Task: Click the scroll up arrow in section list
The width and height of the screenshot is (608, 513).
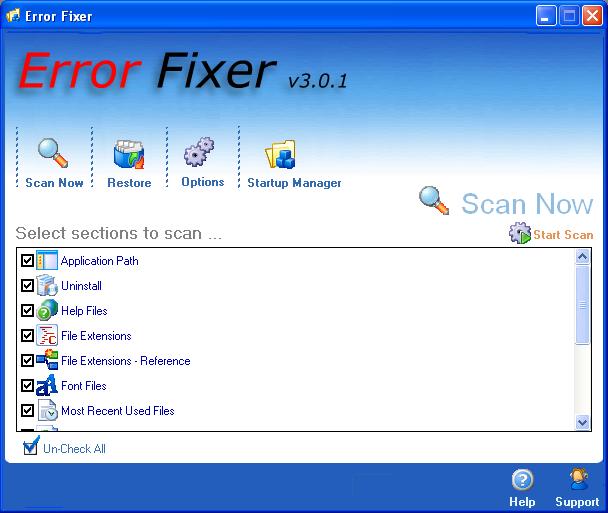Action: pos(582,257)
